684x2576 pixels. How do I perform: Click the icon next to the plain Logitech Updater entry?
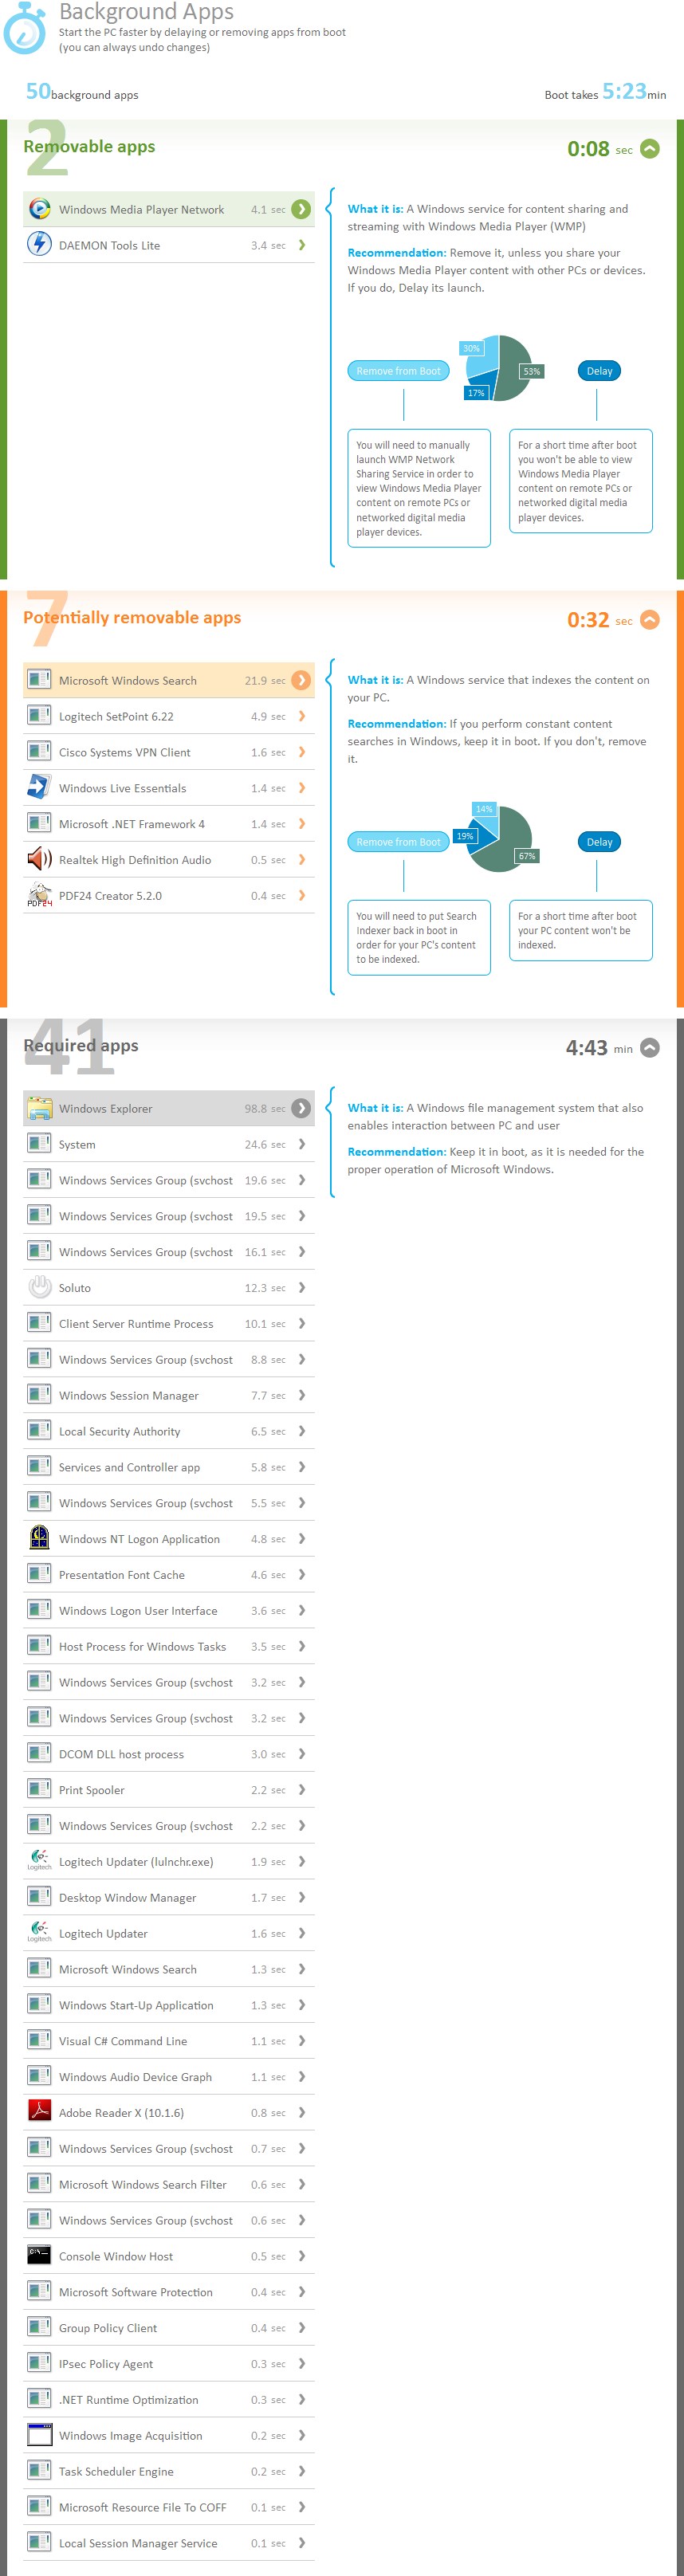pyautogui.click(x=39, y=1933)
